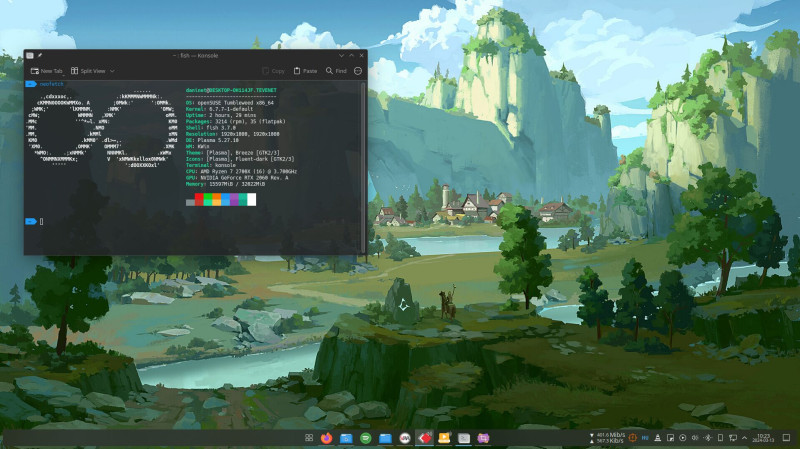
Task: Click the orange color block in neofetch output
Action: pyautogui.click(x=216, y=199)
